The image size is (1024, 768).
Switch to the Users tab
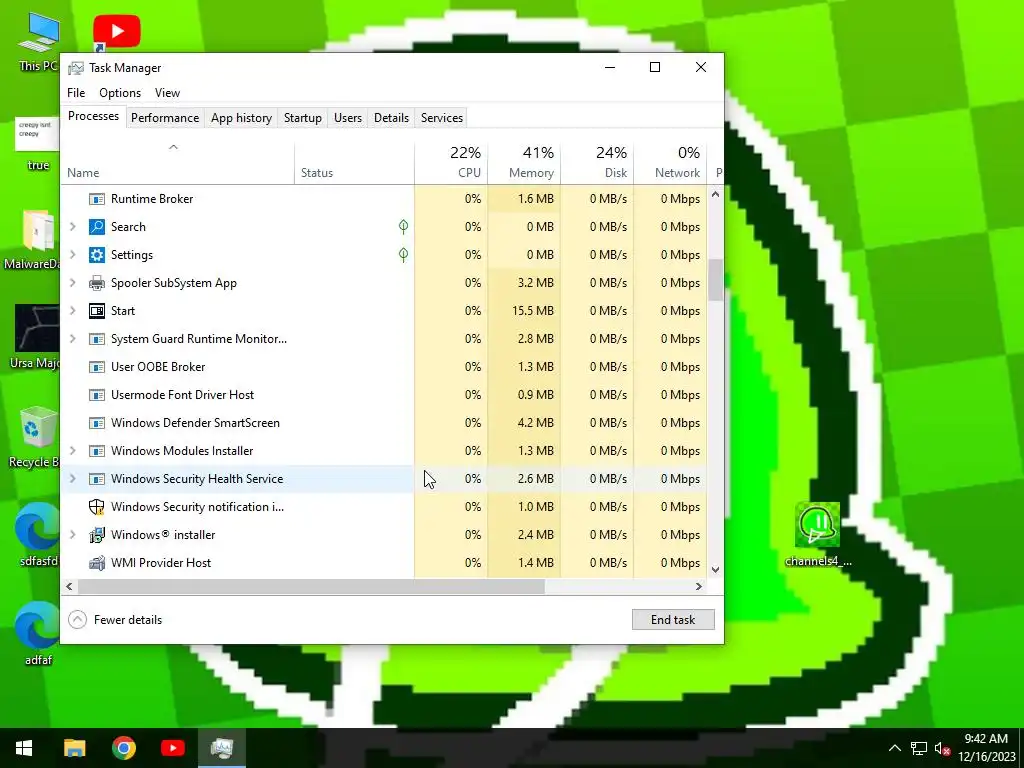[347, 118]
